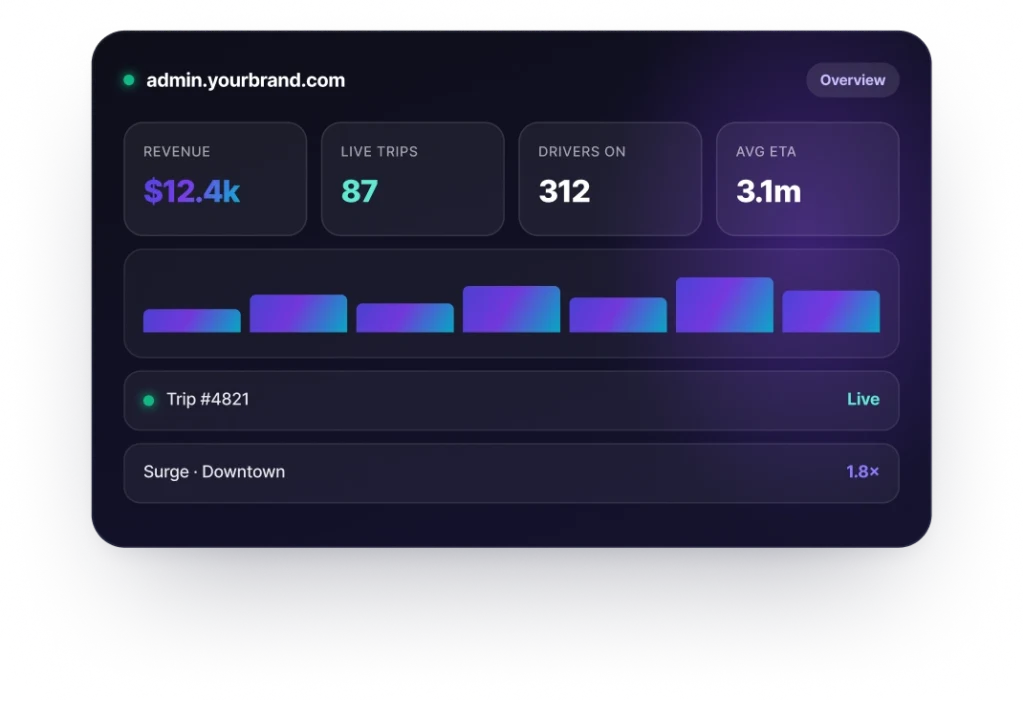This screenshot has height=701, width=1024.
Task: Click the 312 drivers value
Action: coord(564,191)
